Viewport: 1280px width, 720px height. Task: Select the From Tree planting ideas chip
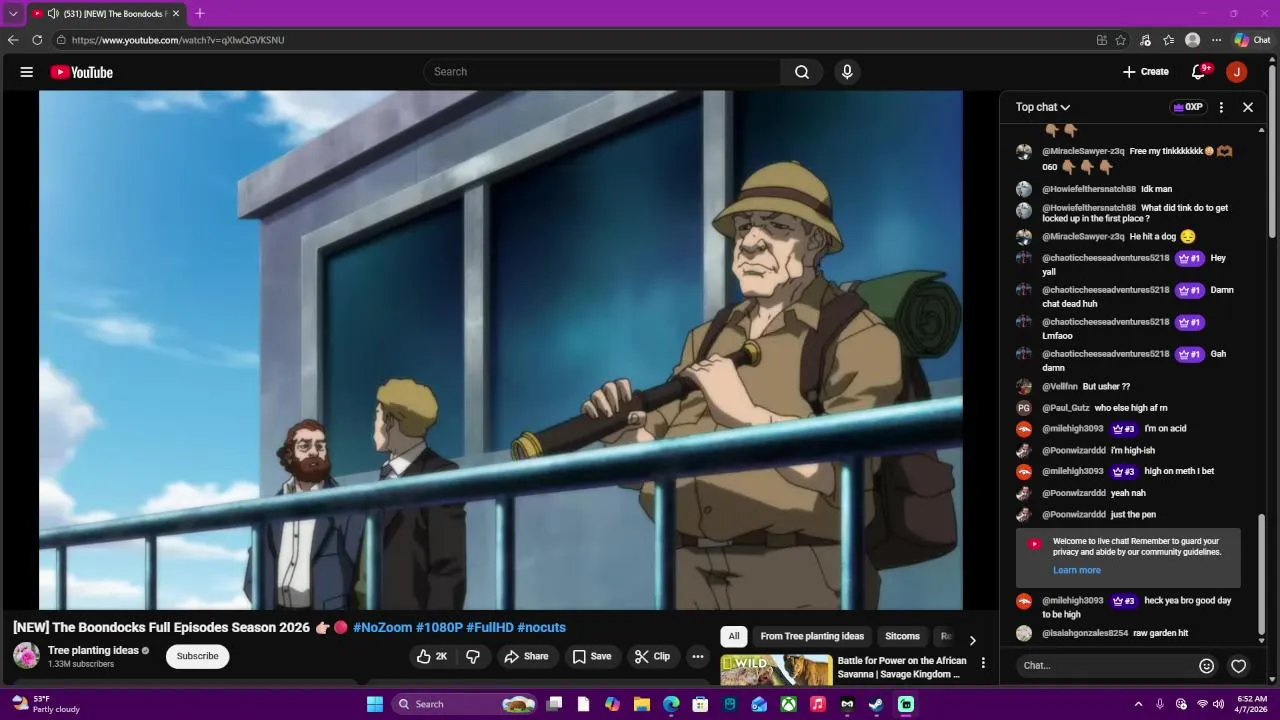[x=812, y=636]
